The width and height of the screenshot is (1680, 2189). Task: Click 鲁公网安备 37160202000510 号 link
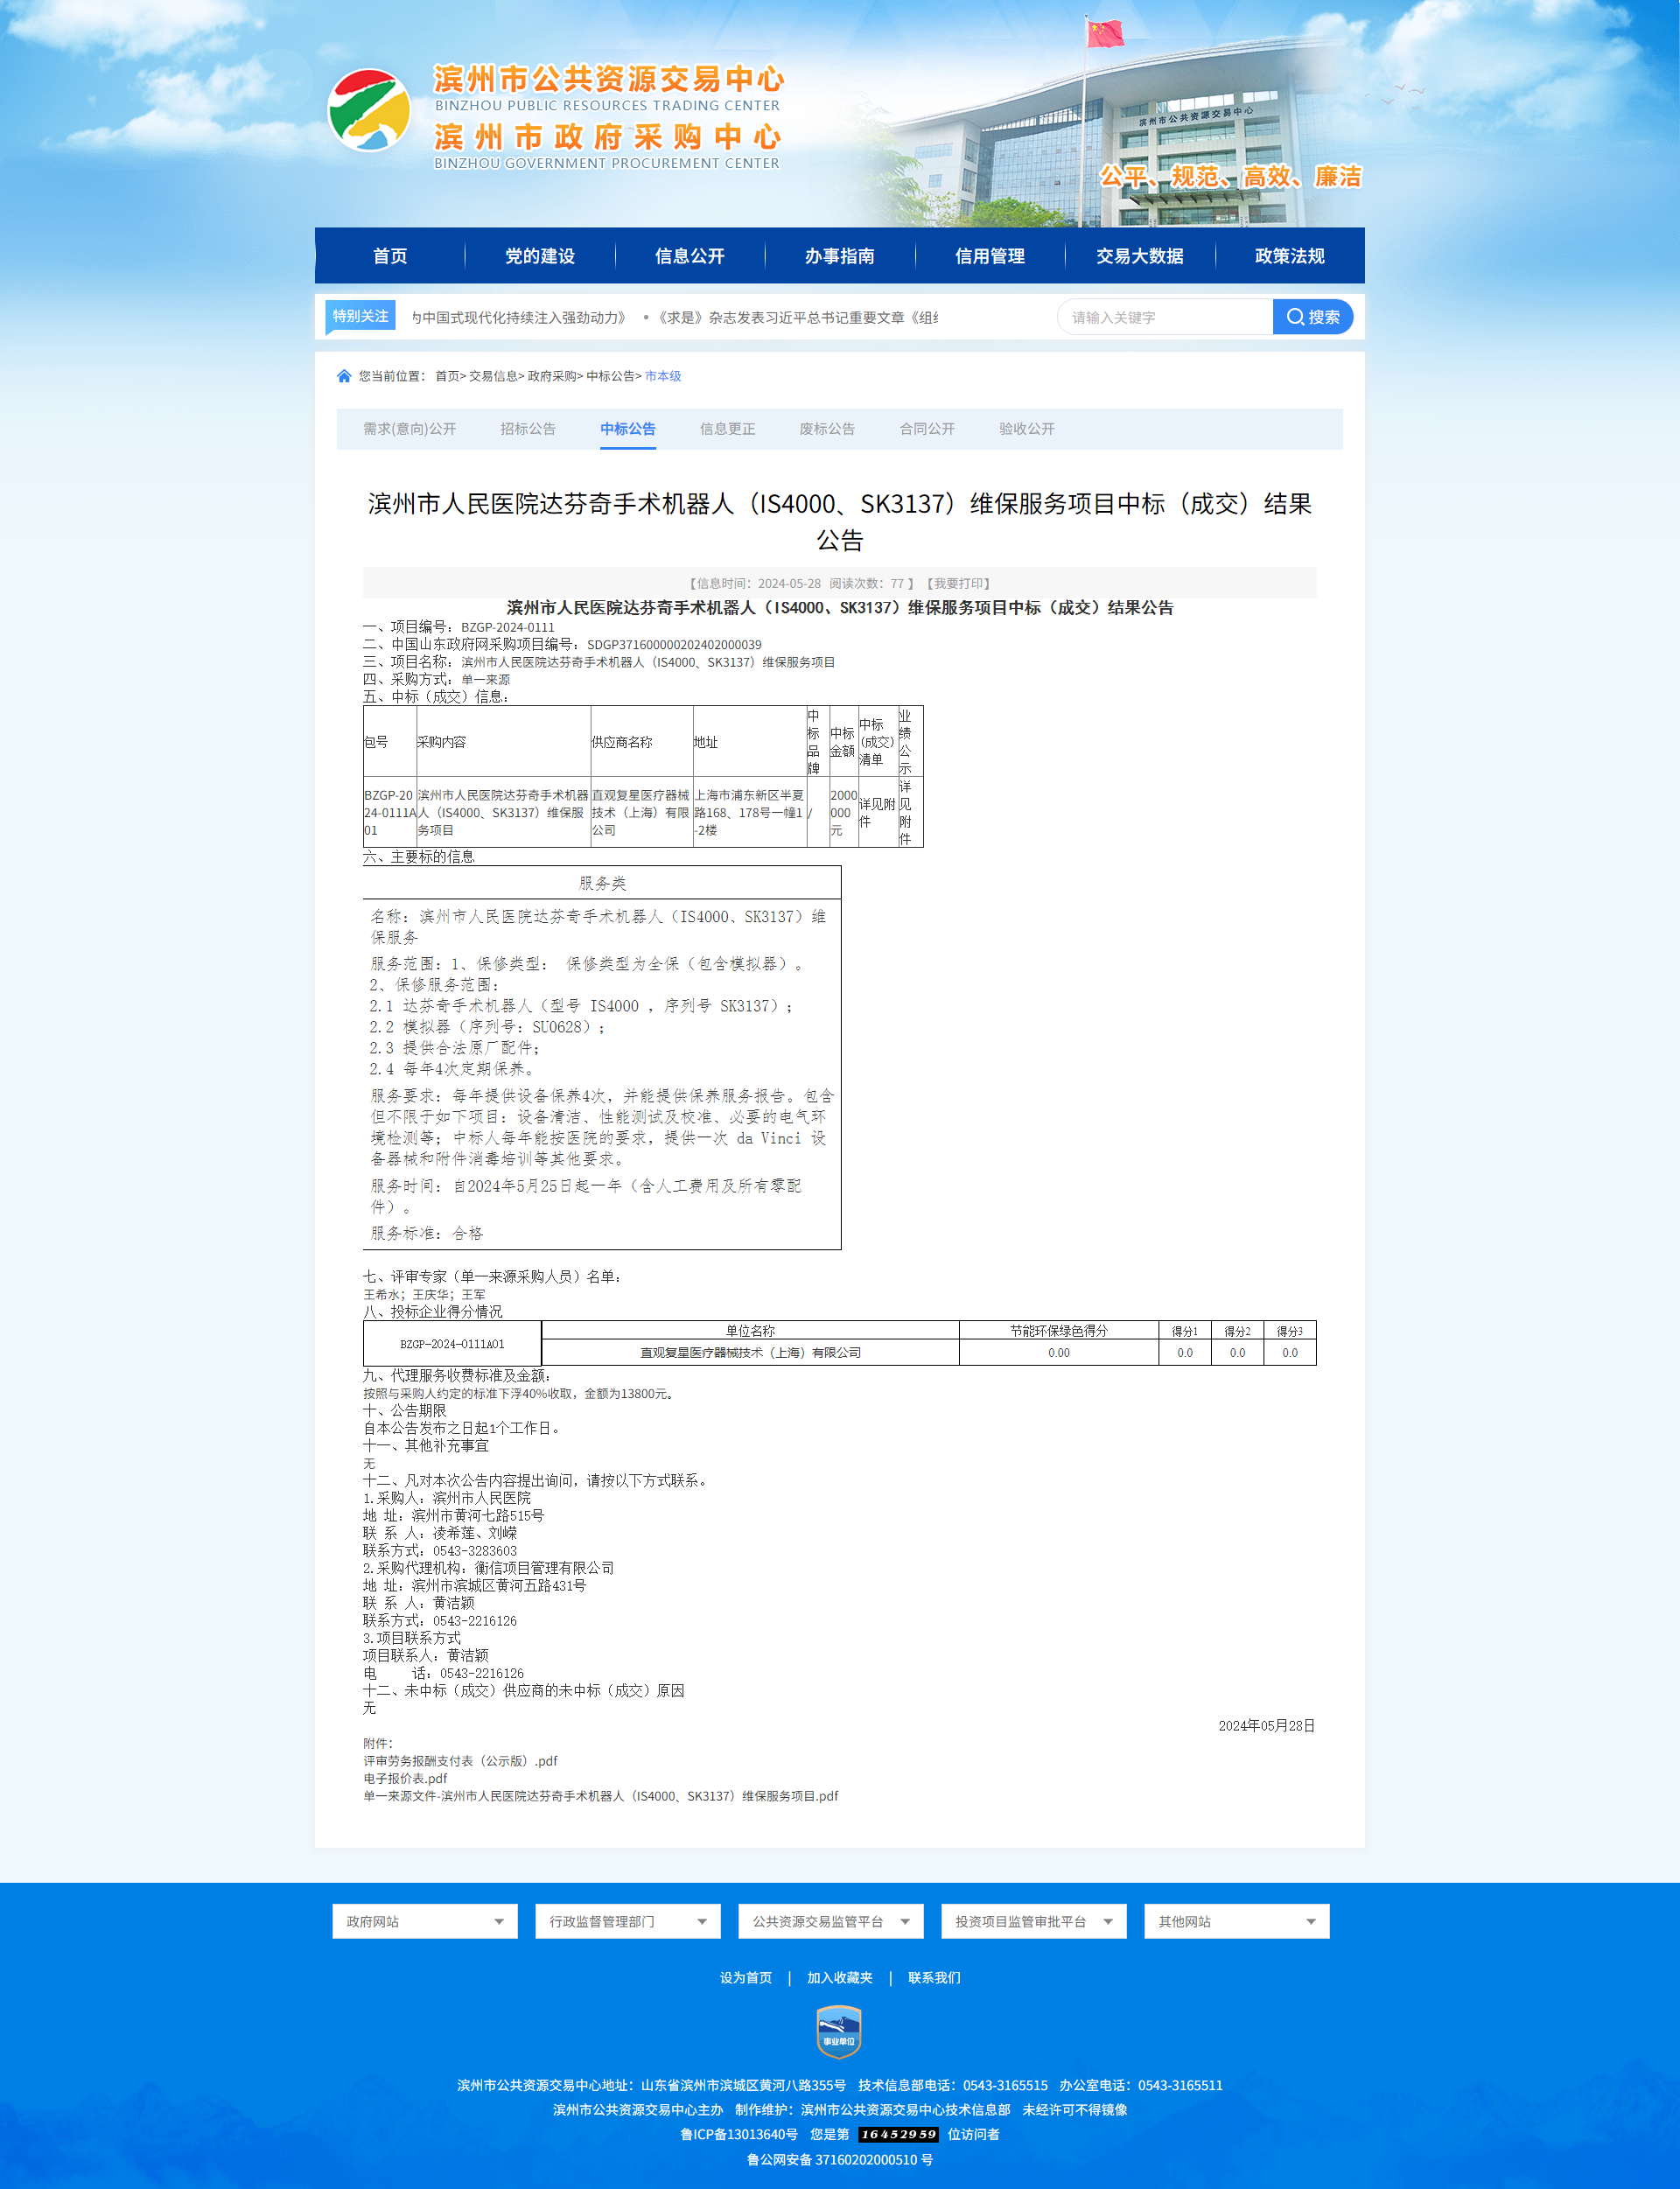click(840, 2160)
